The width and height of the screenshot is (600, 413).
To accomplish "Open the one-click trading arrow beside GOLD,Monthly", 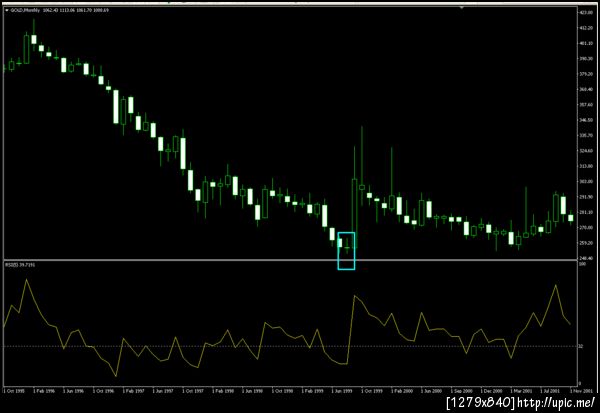I will 7,10.
